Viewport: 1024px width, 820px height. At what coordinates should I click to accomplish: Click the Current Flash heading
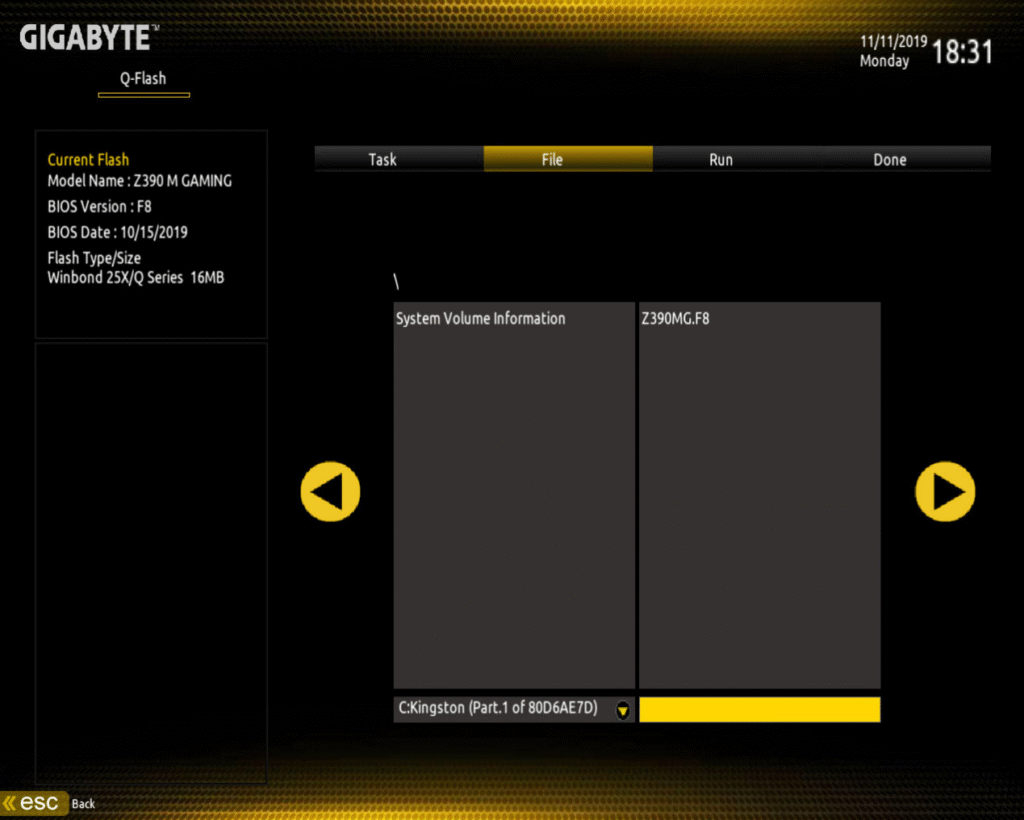pyautogui.click(x=88, y=159)
